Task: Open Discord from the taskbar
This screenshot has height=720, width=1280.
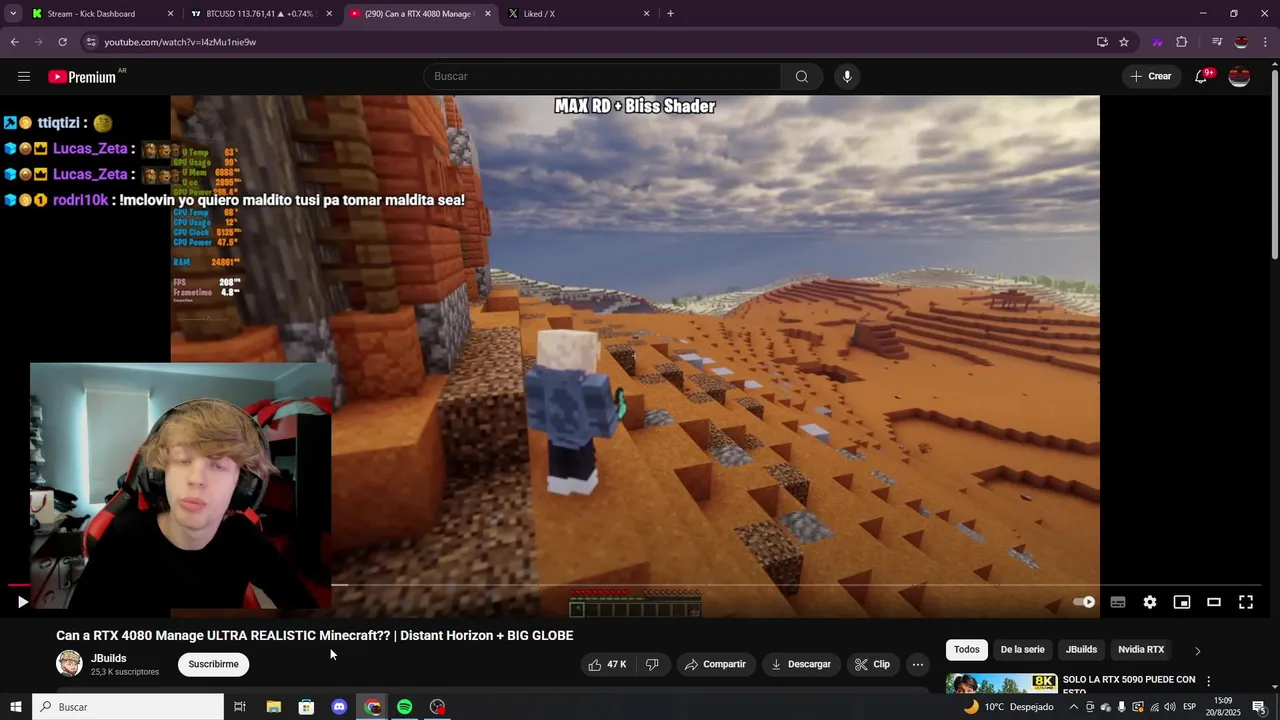Action: tap(339, 707)
